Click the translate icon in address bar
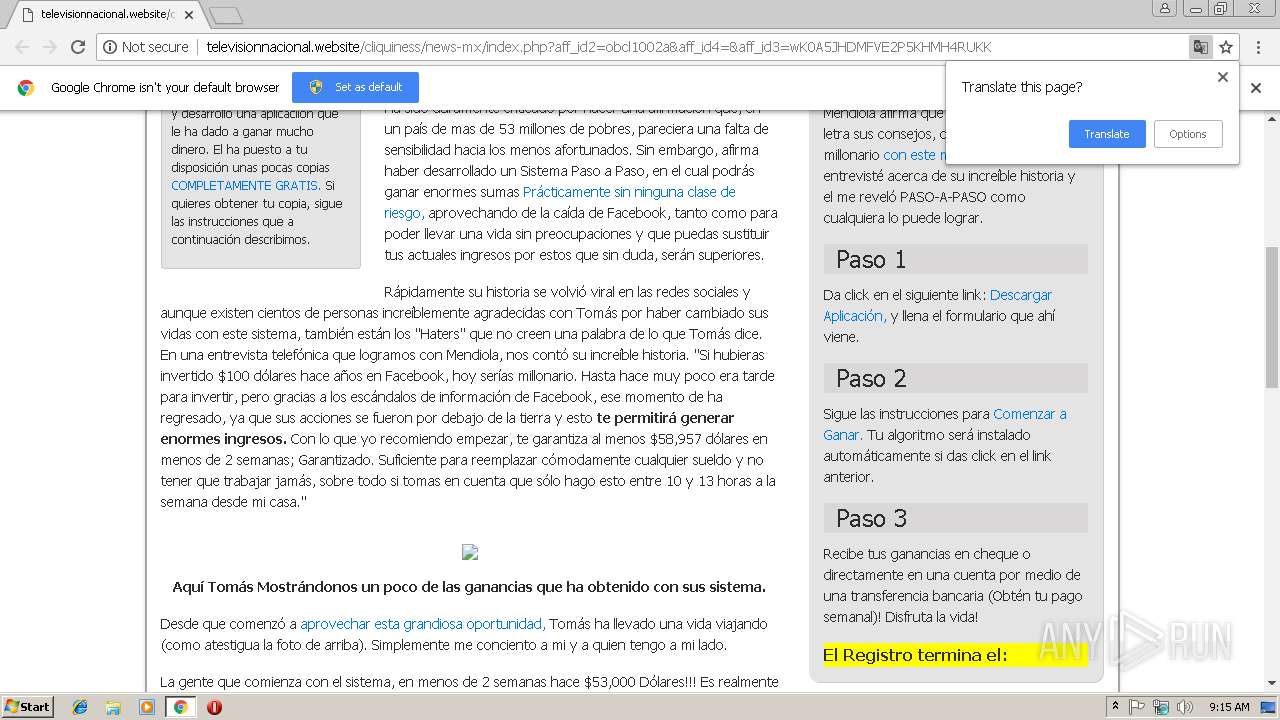The height and width of the screenshot is (720, 1280). click(1200, 47)
